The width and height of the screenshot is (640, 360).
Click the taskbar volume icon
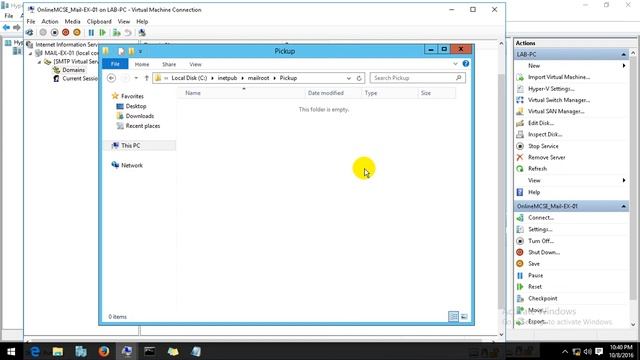point(588,351)
